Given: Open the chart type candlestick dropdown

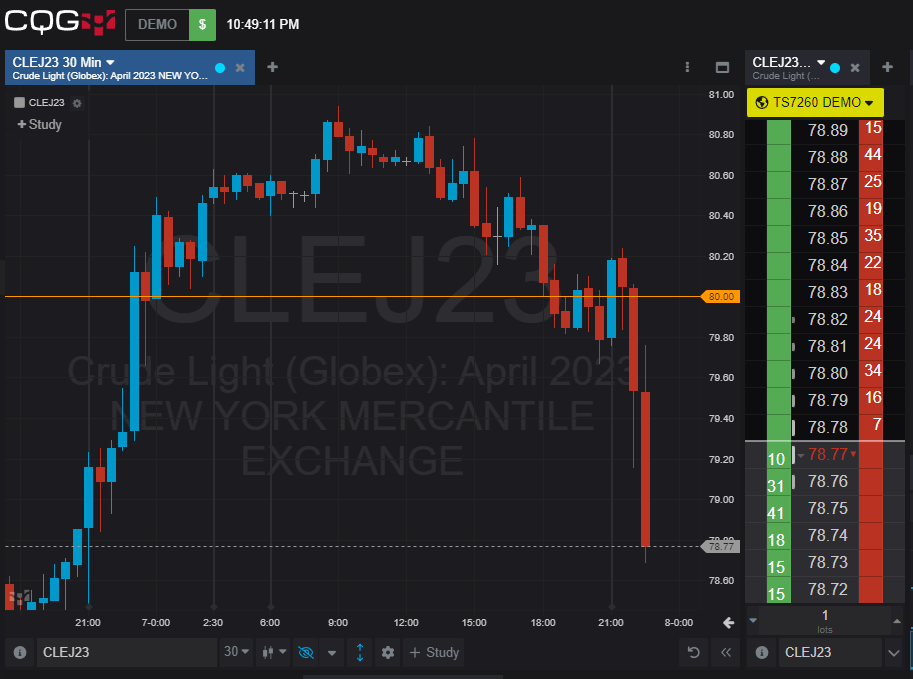Looking at the screenshot, I should (274, 652).
